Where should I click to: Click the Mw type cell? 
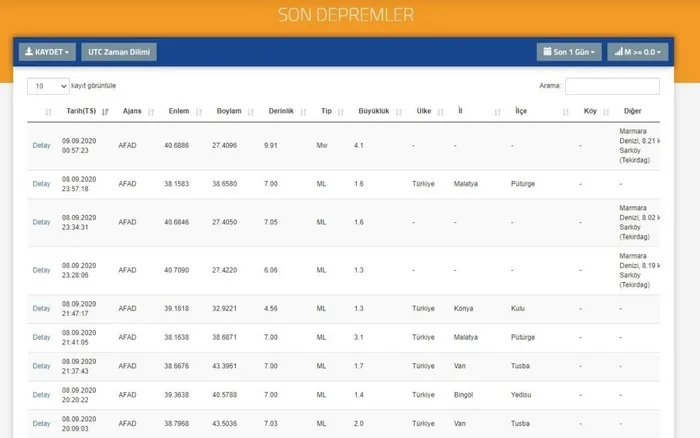click(x=322, y=146)
